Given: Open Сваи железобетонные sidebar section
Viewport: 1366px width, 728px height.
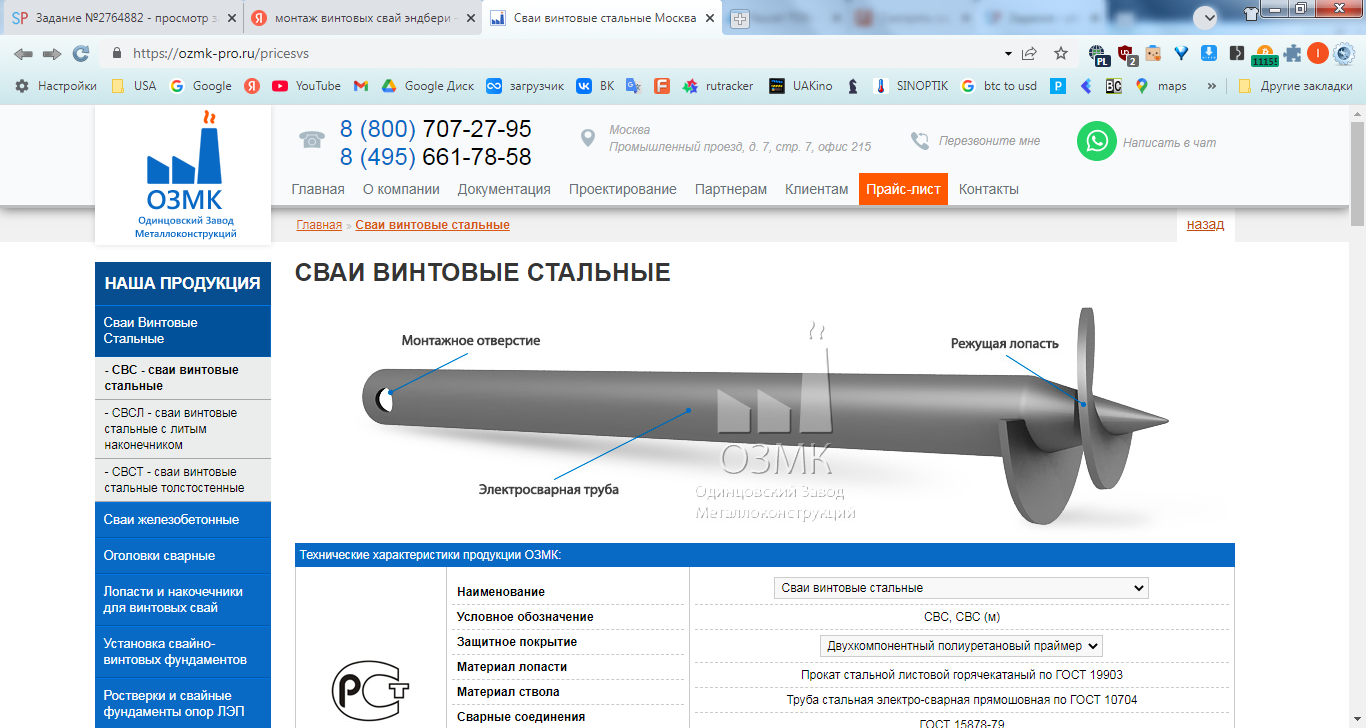Looking at the screenshot, I should pyautogui.click(x=183, y=520).
